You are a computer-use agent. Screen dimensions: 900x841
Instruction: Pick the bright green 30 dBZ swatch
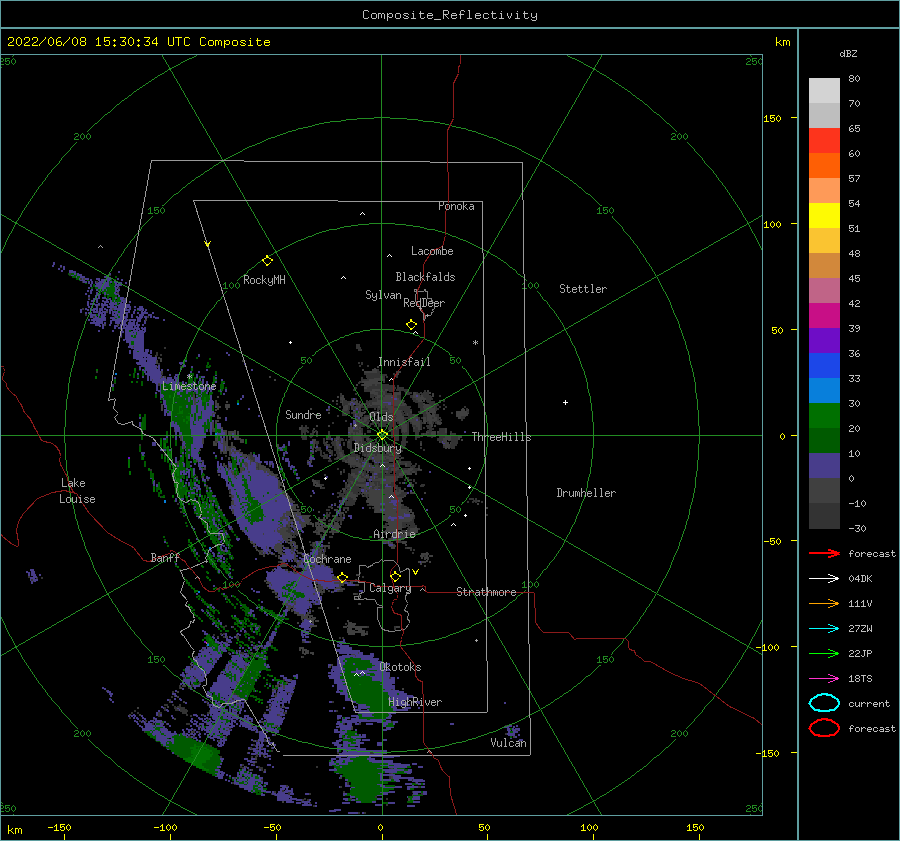point(824,415)
